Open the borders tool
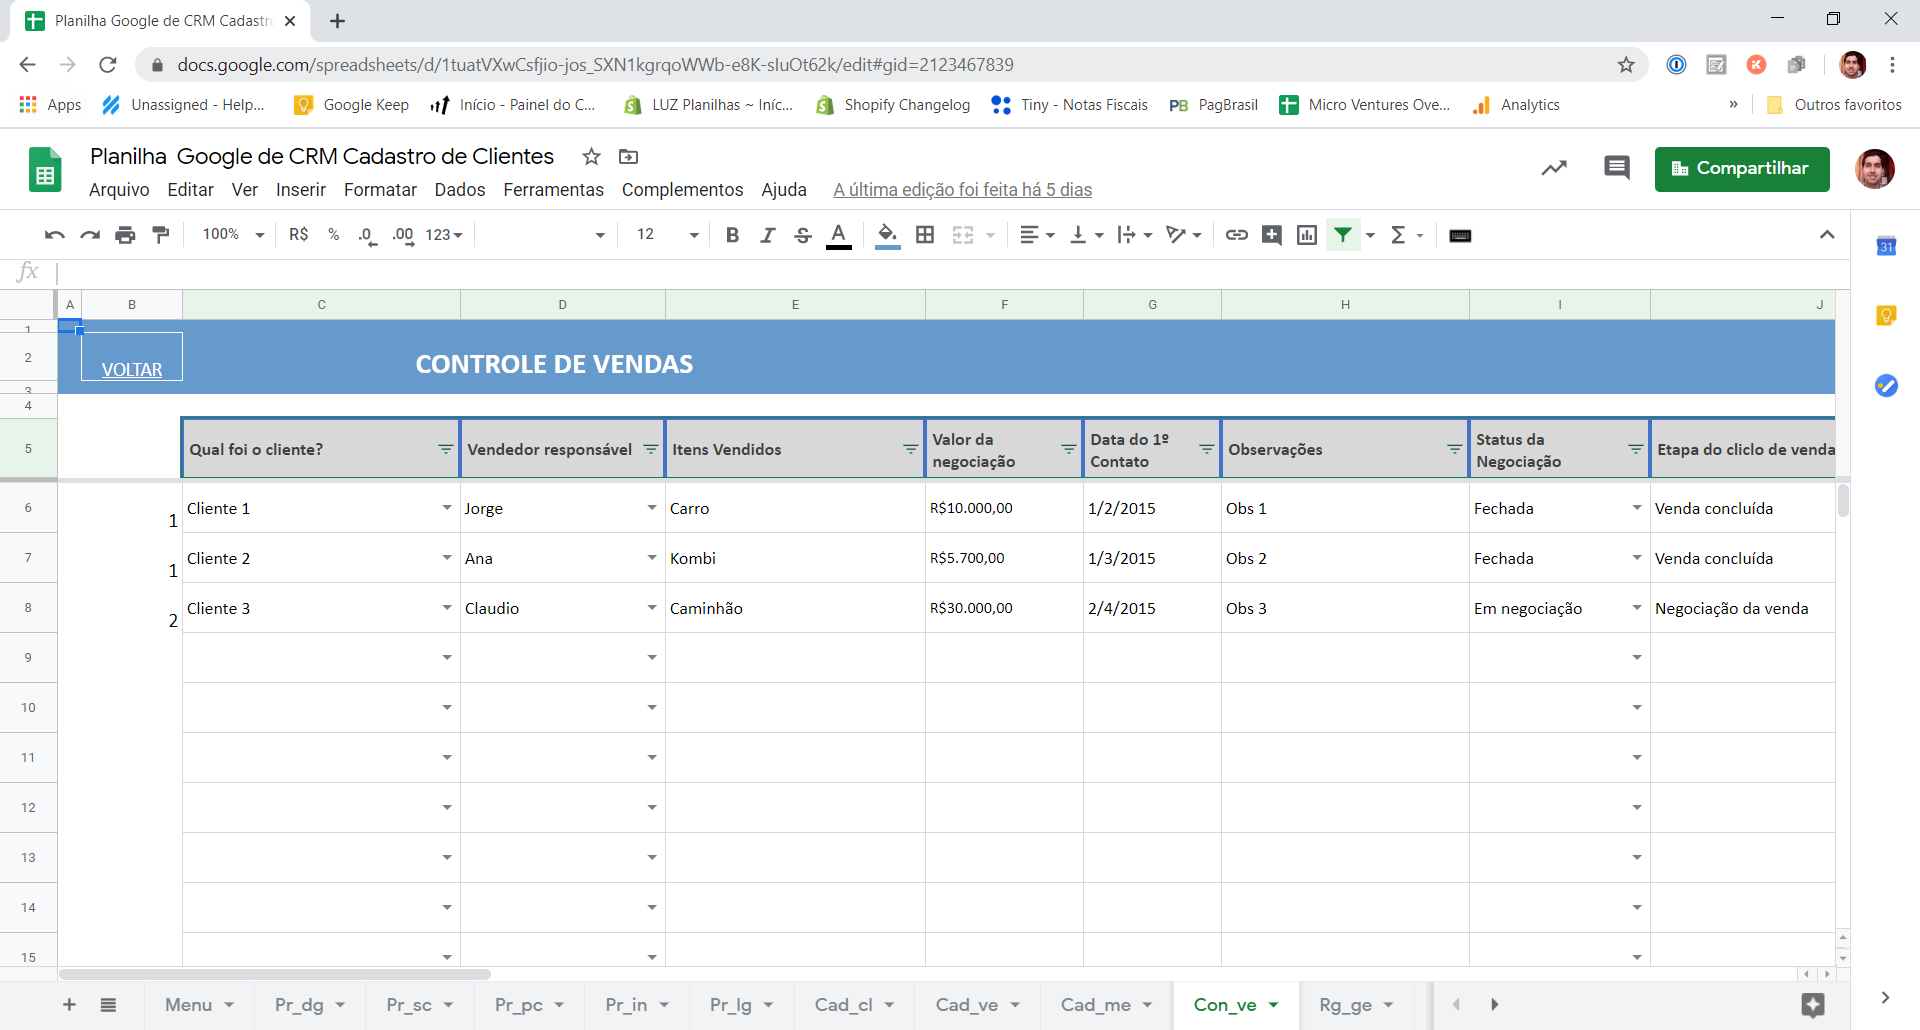 click(925, 235)
